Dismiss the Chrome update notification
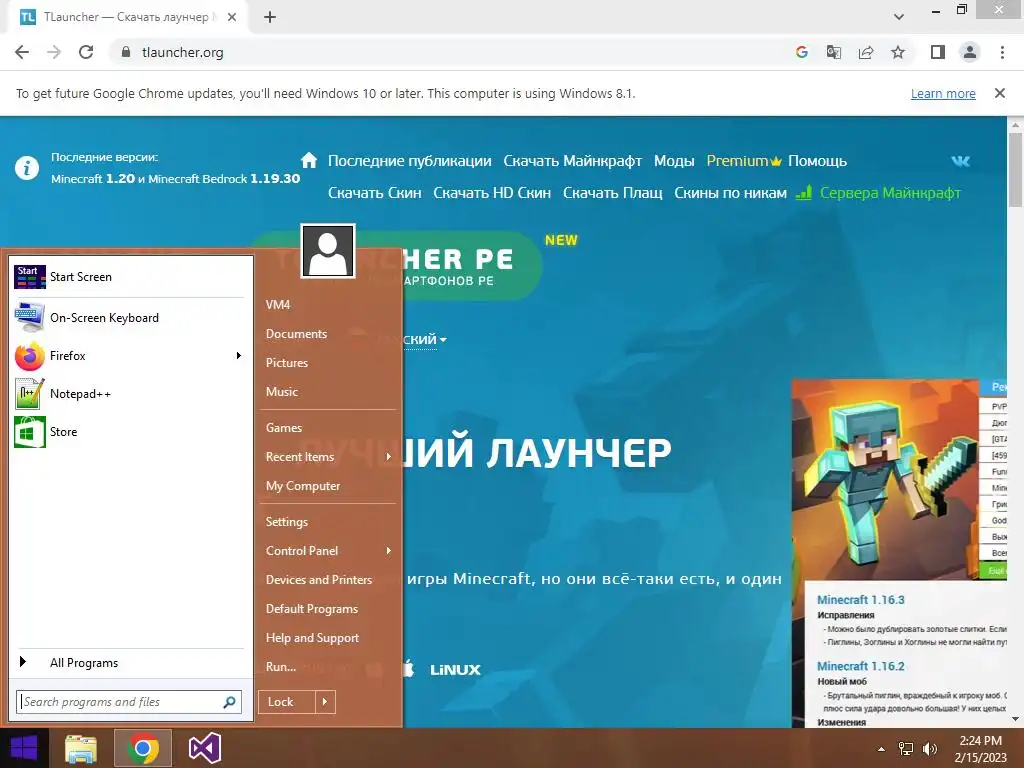 (1000, 93)
